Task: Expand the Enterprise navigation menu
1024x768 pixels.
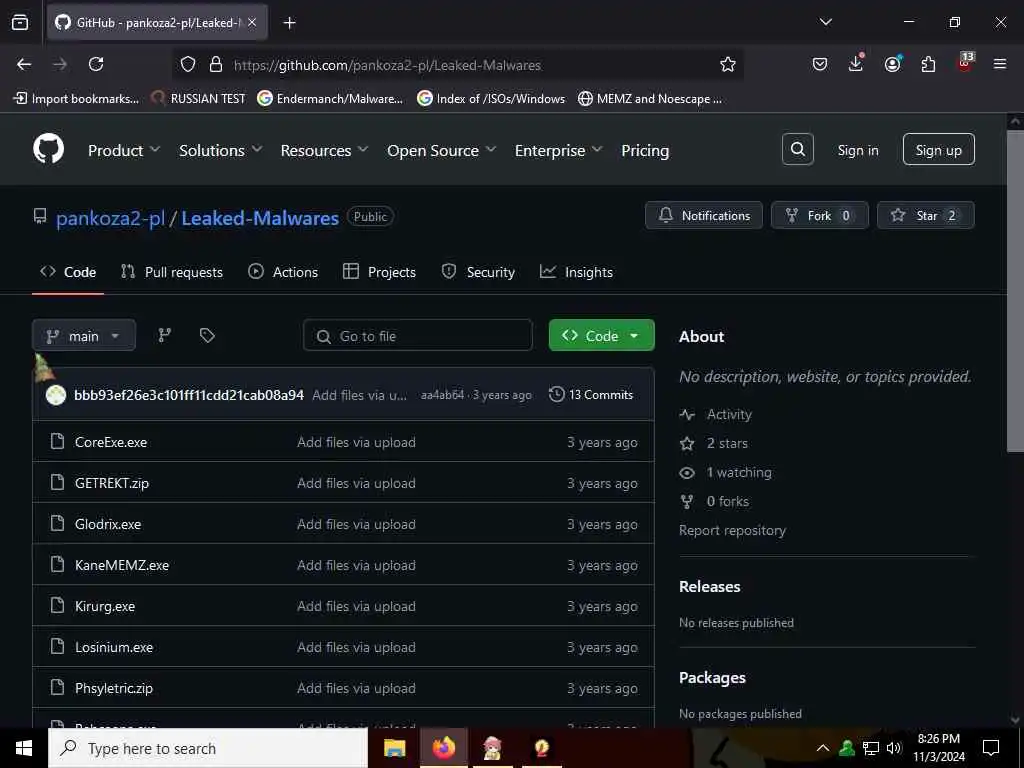Action: pyautogui.click(x=558, y=150)
